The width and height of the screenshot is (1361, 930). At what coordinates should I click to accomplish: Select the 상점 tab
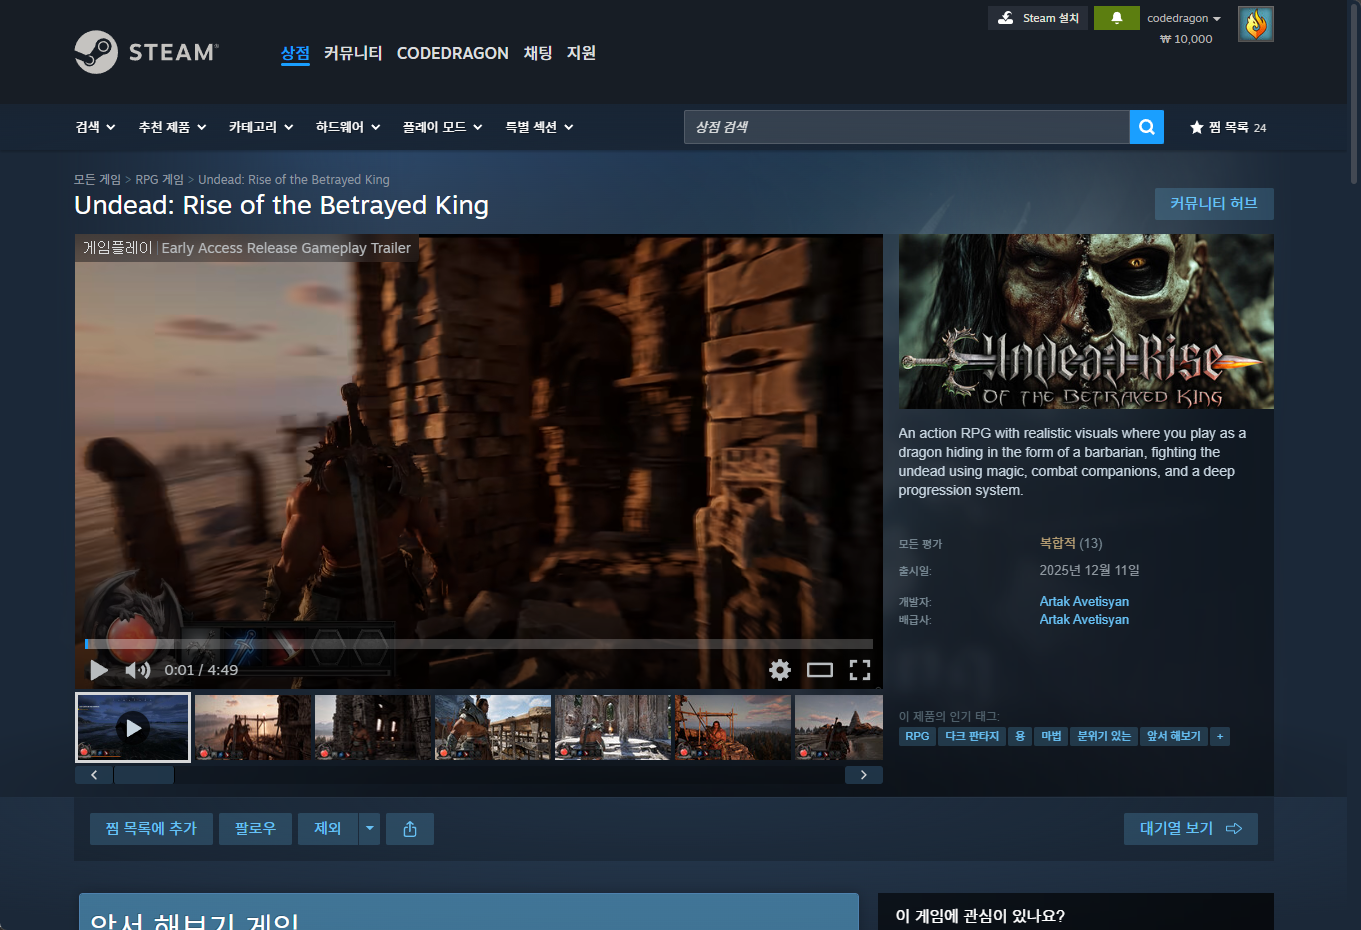(x=295, y=53)
